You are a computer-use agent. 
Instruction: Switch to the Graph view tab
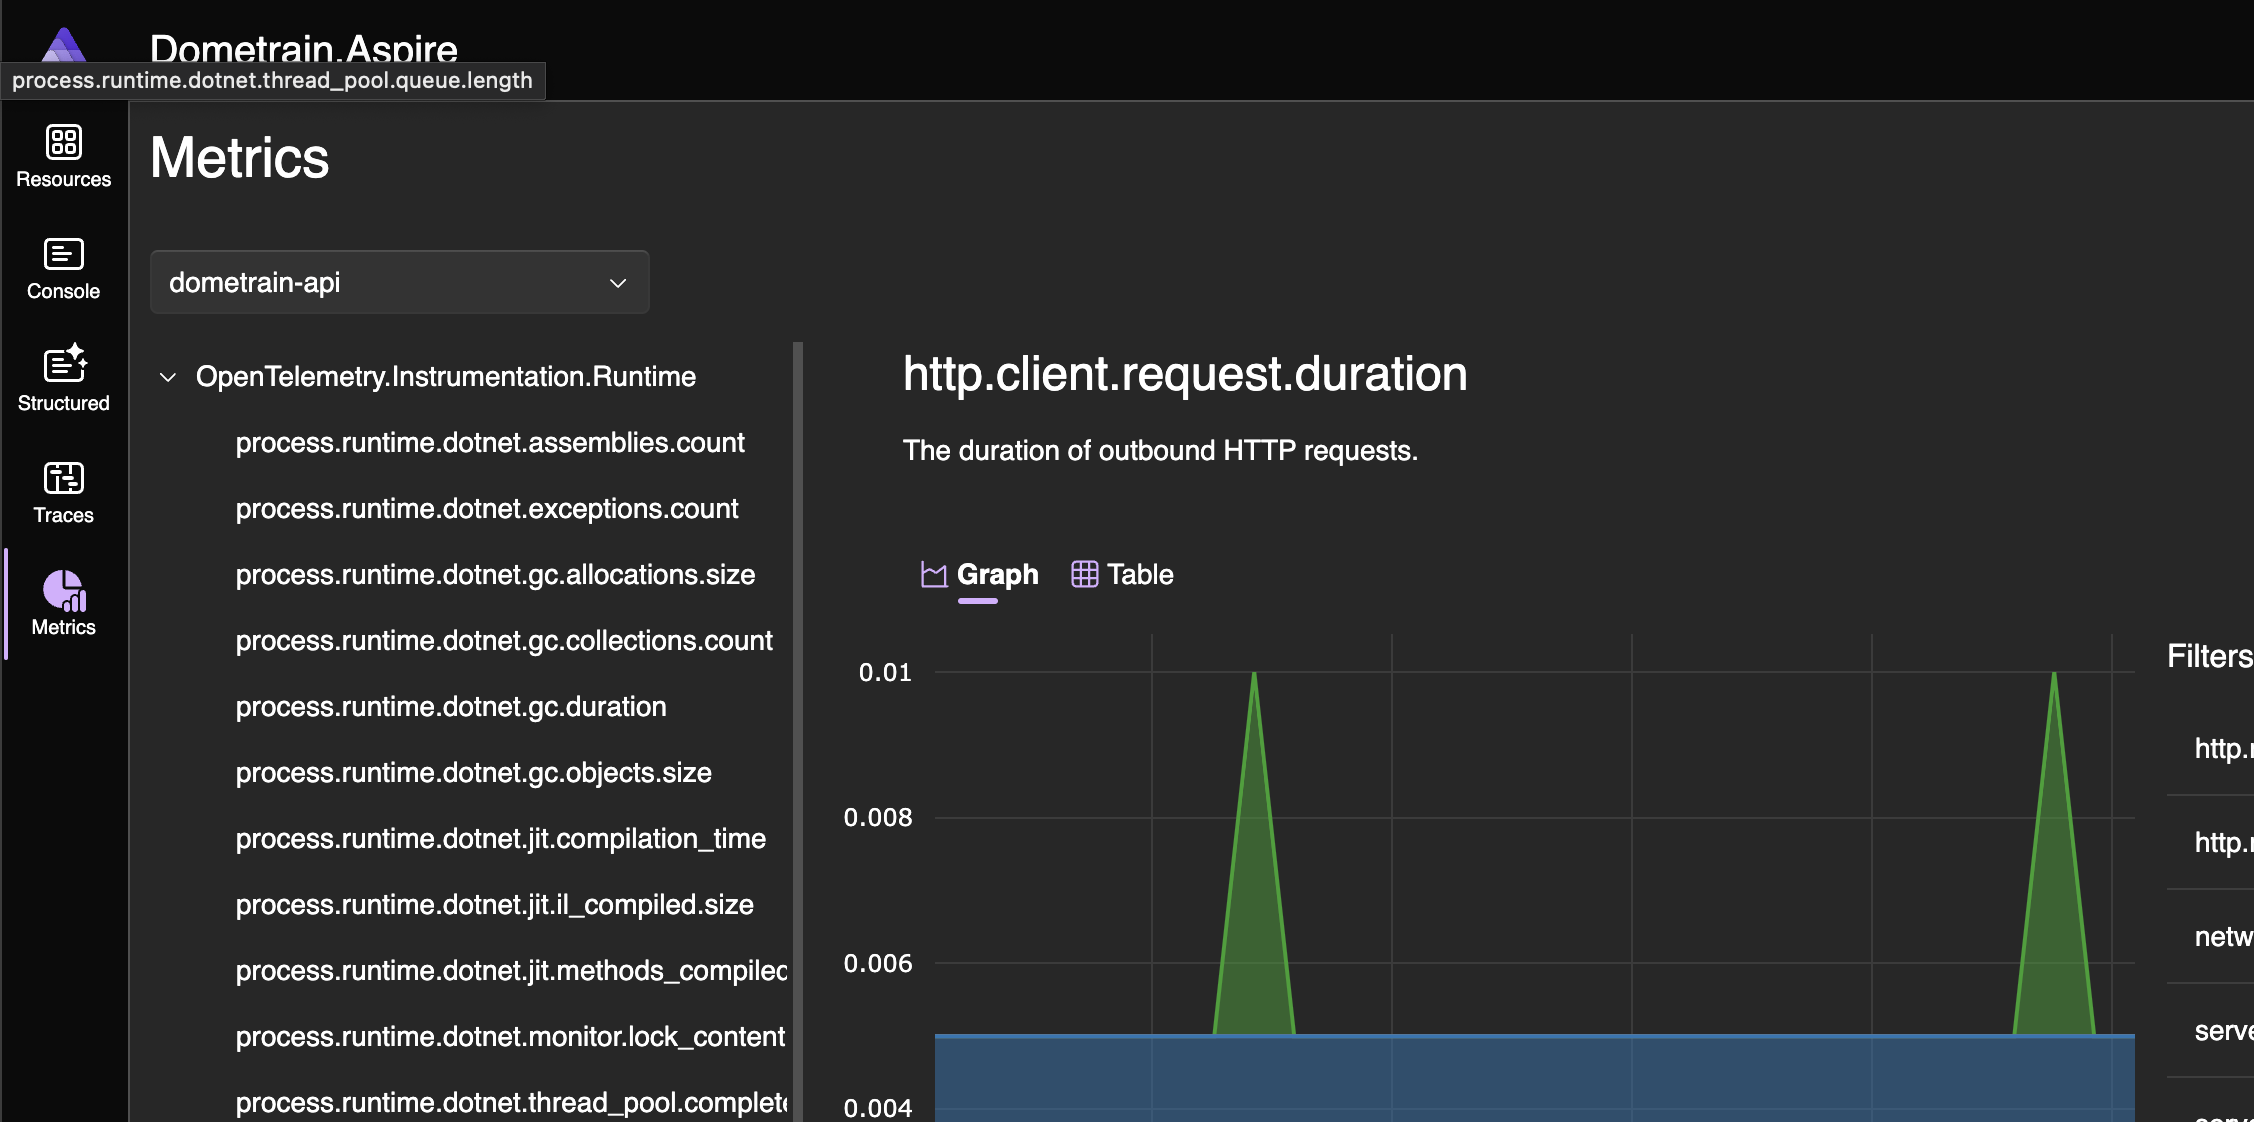(997, 575)
